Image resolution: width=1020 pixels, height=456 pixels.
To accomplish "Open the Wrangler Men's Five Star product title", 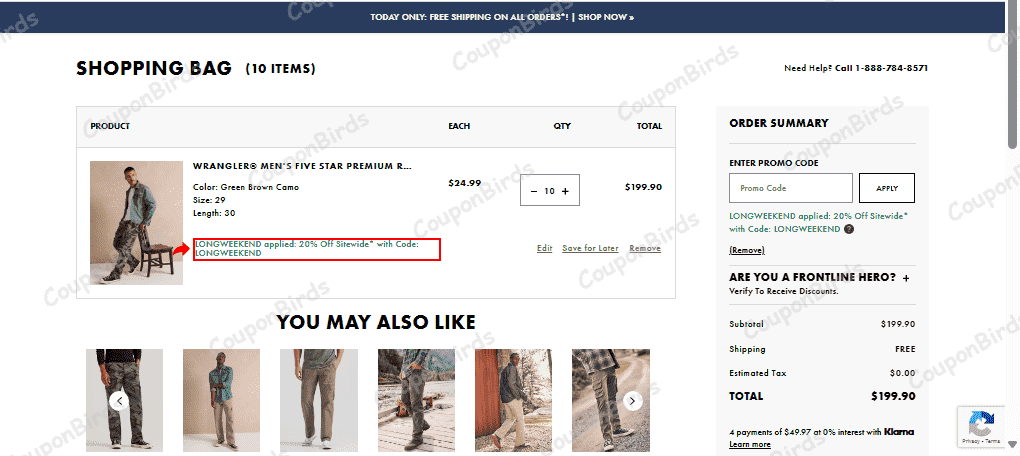I will (x=302, y=166).
